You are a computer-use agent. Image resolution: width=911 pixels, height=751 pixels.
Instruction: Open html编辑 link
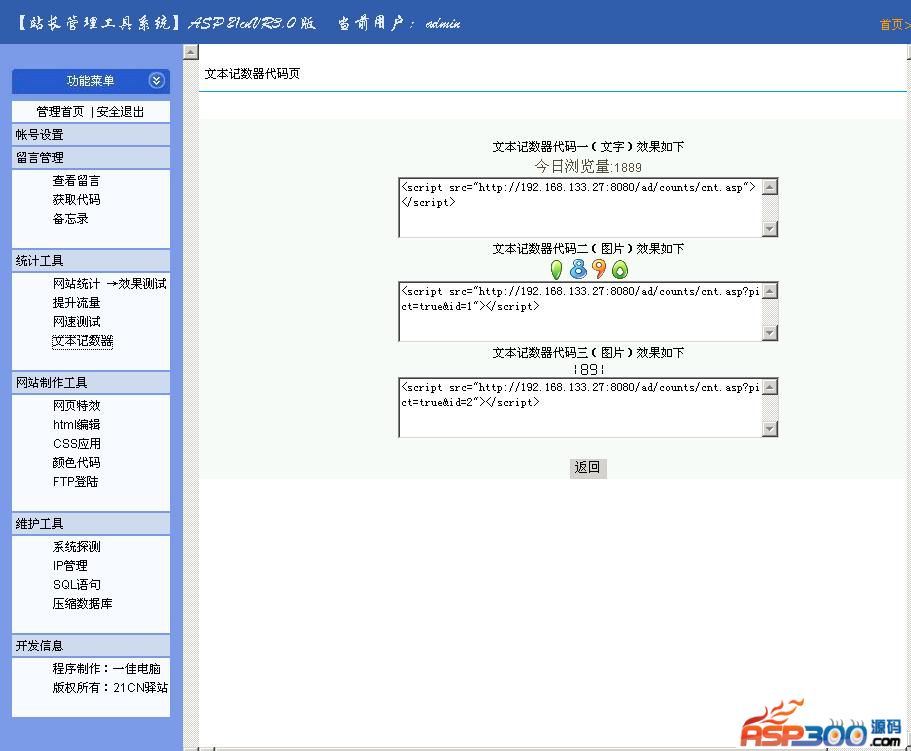[x=76, y=425]
